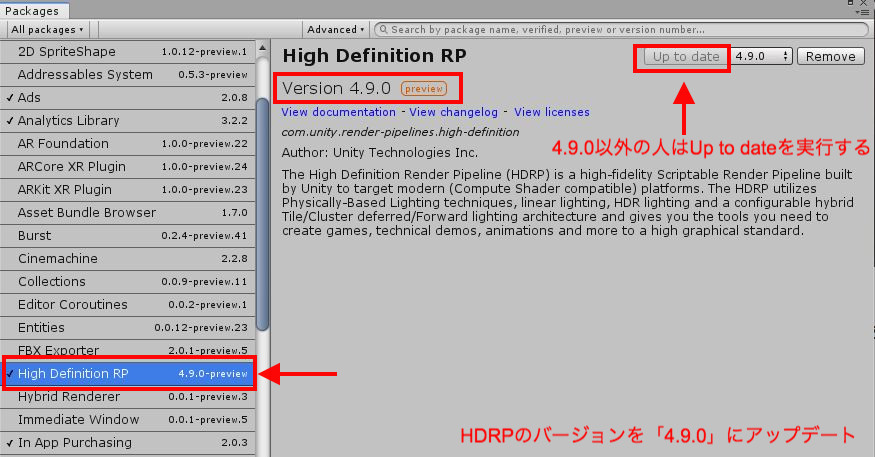Click the orange preview tag badge
The image size is (875, 457).
click(x=424, y=88)
